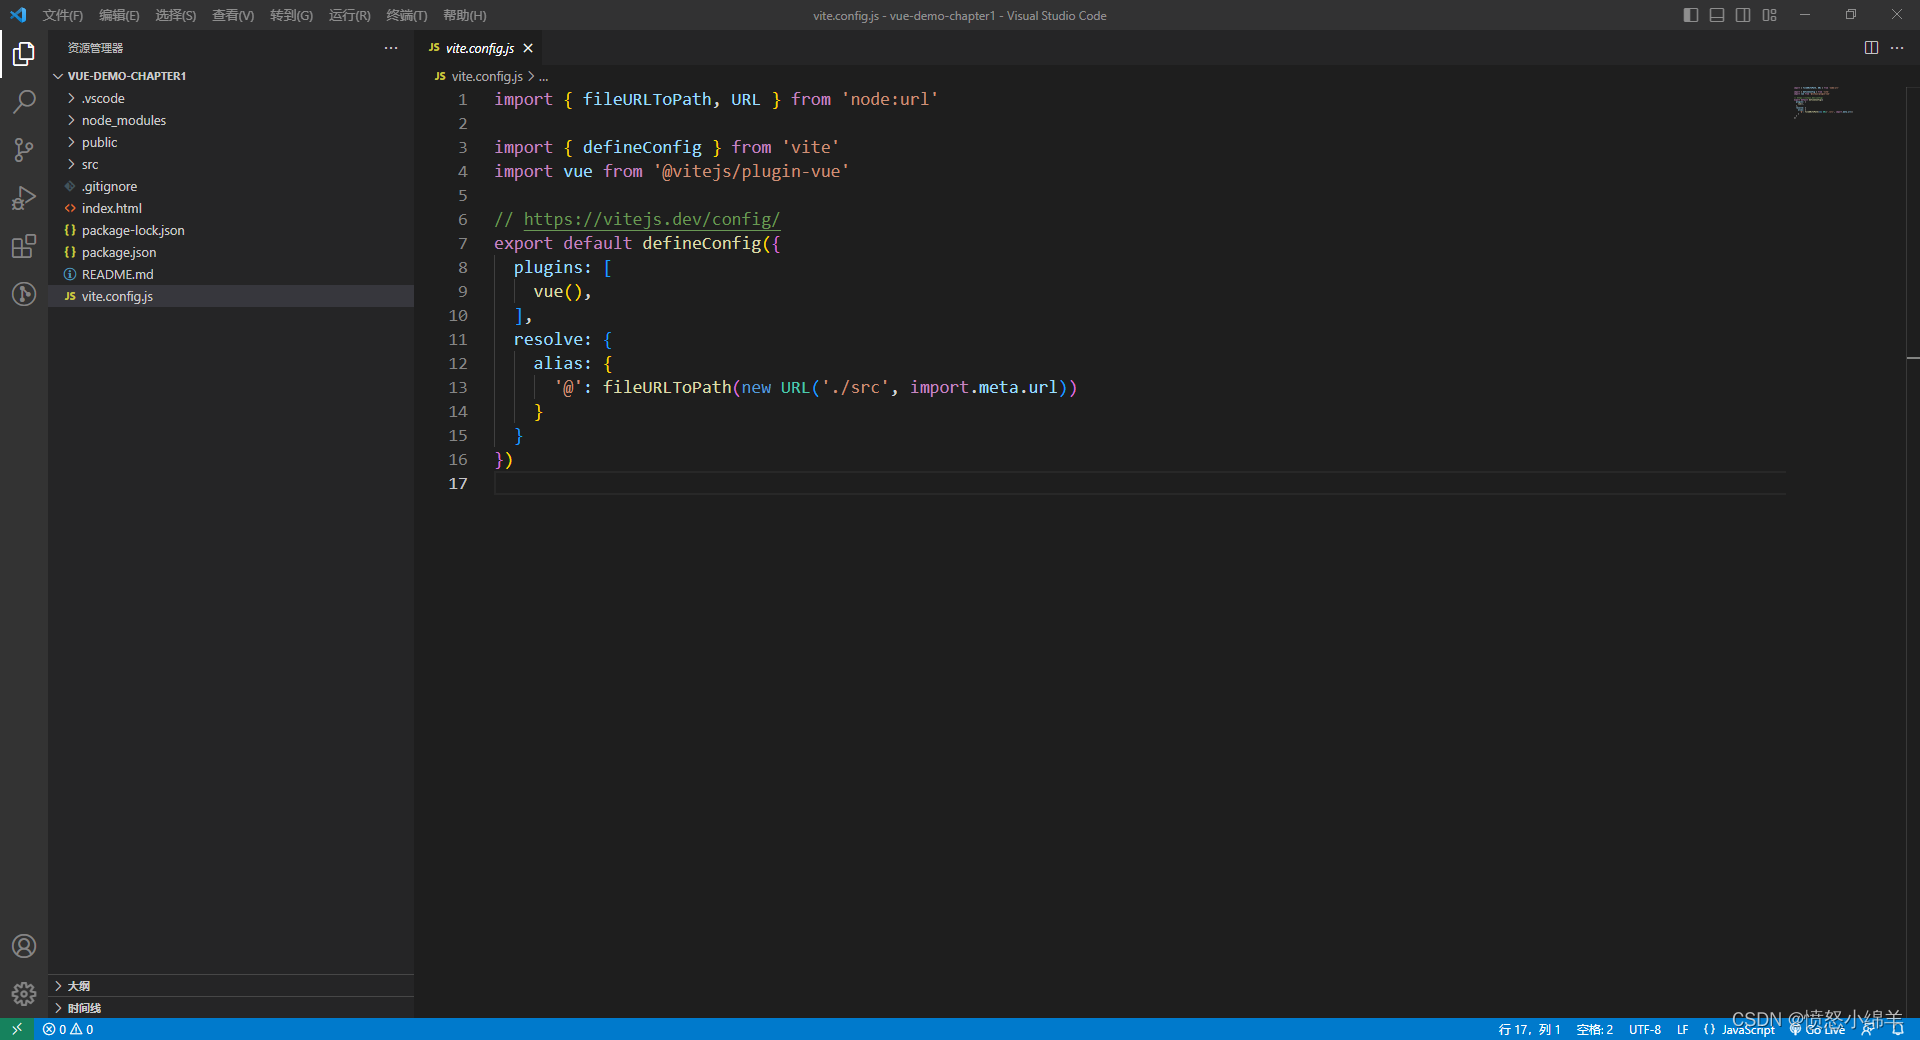Expand the 大纲 outline section

pyautogui.click(x=231, y=986)
